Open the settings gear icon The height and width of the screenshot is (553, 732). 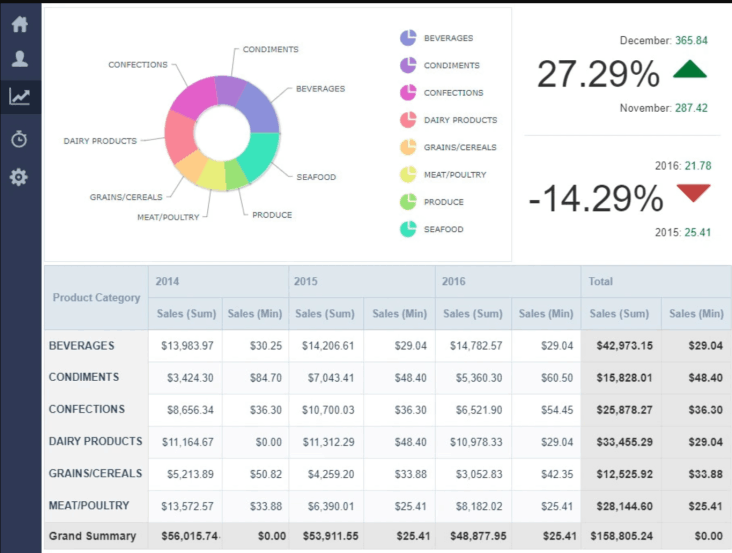(x=20, y=177)
